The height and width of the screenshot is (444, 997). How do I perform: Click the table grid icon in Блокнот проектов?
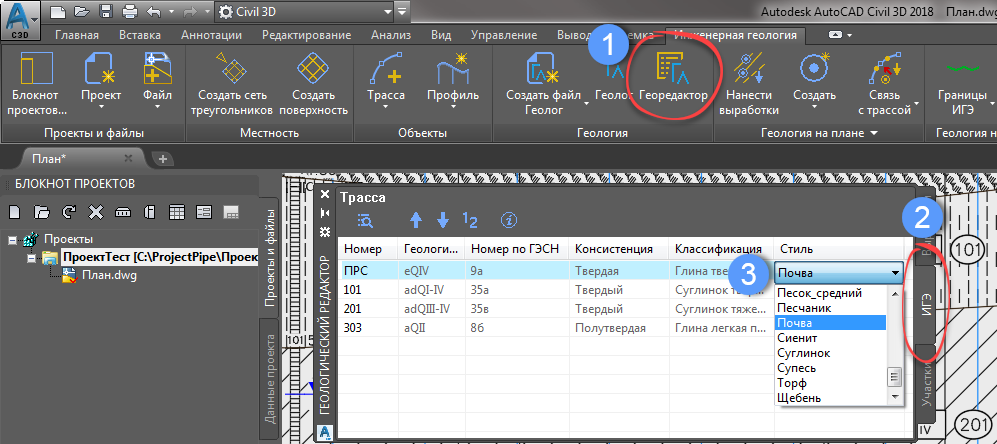[177, 211]
